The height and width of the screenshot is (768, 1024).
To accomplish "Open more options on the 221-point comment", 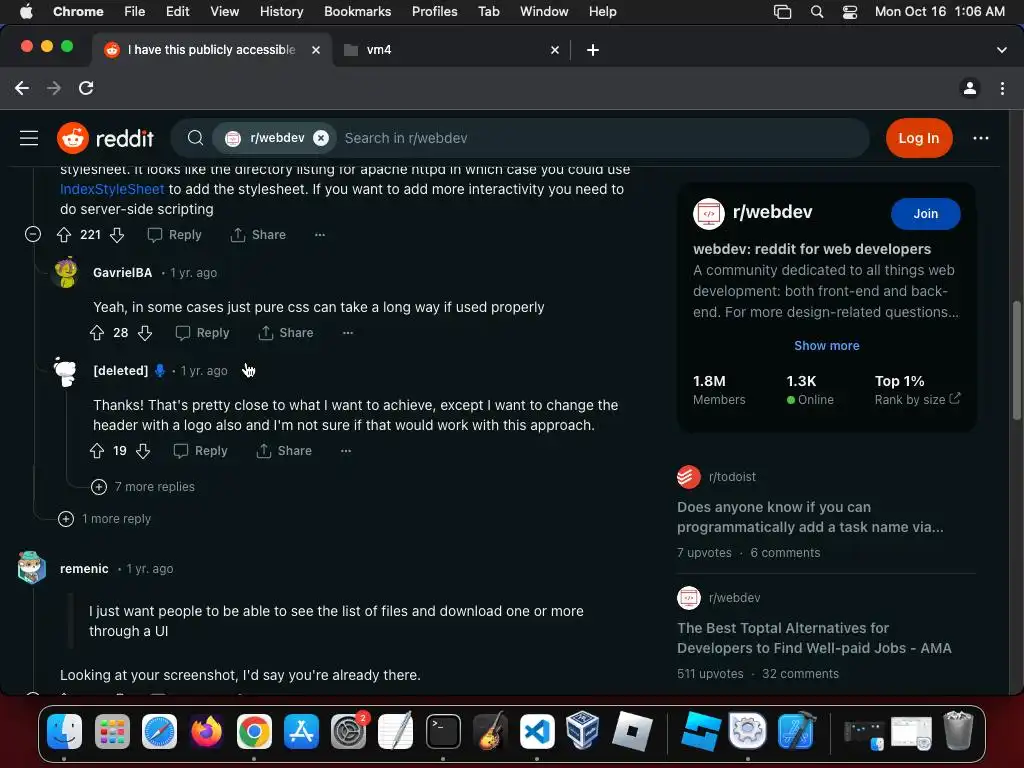I will coord(319,234).
